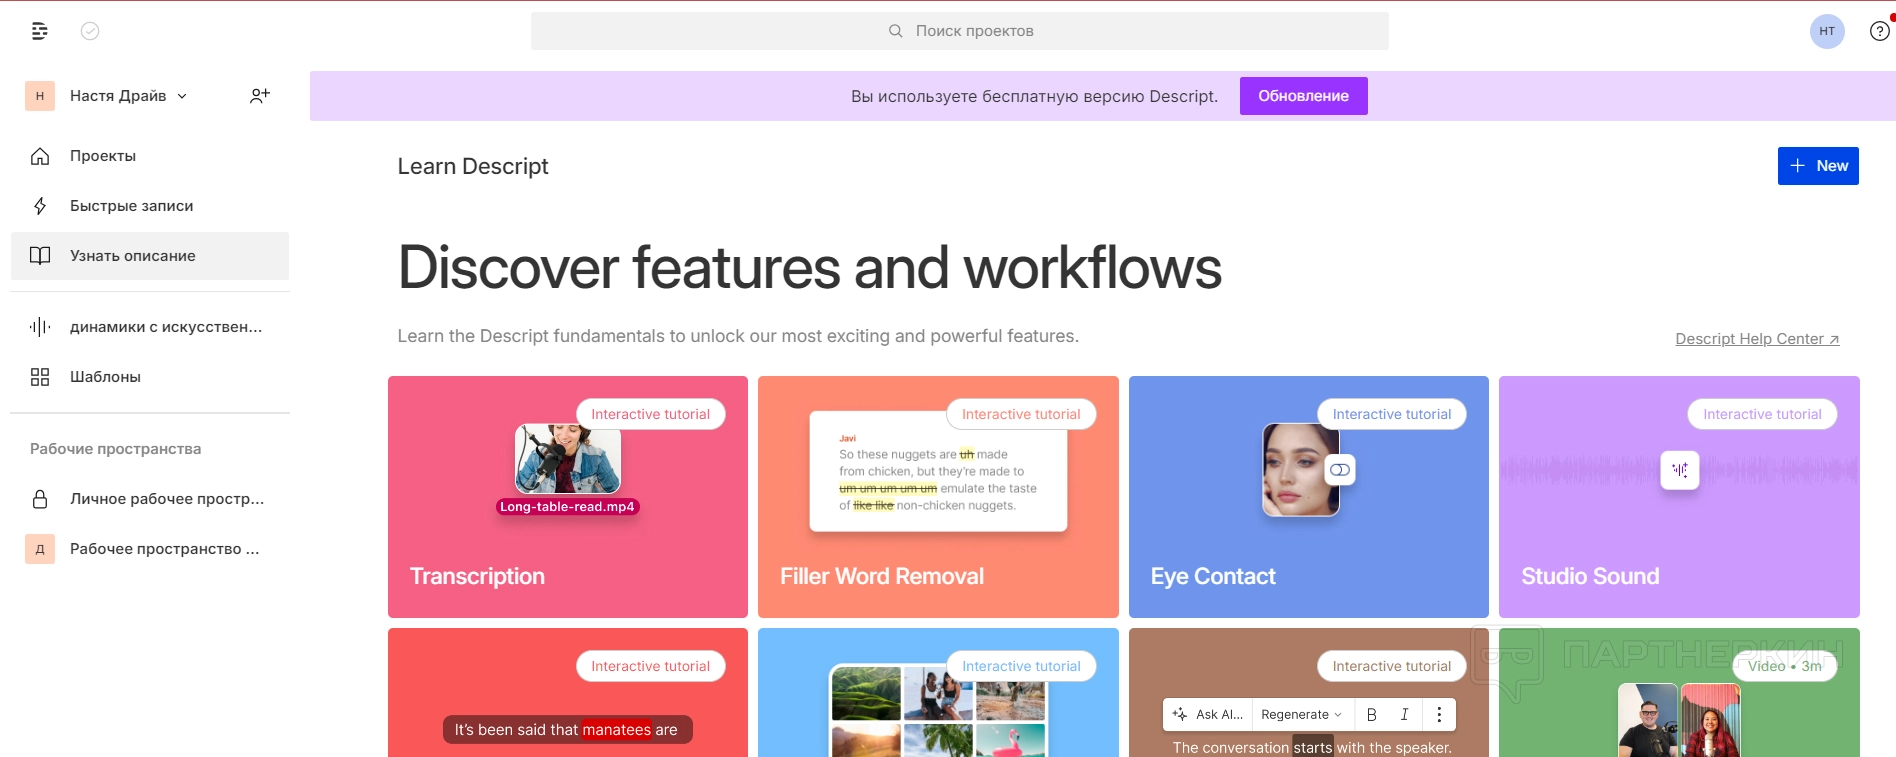Screen dimensions: 1896x757
Task: Open the three-dot more options
Action: point(1439,715)
